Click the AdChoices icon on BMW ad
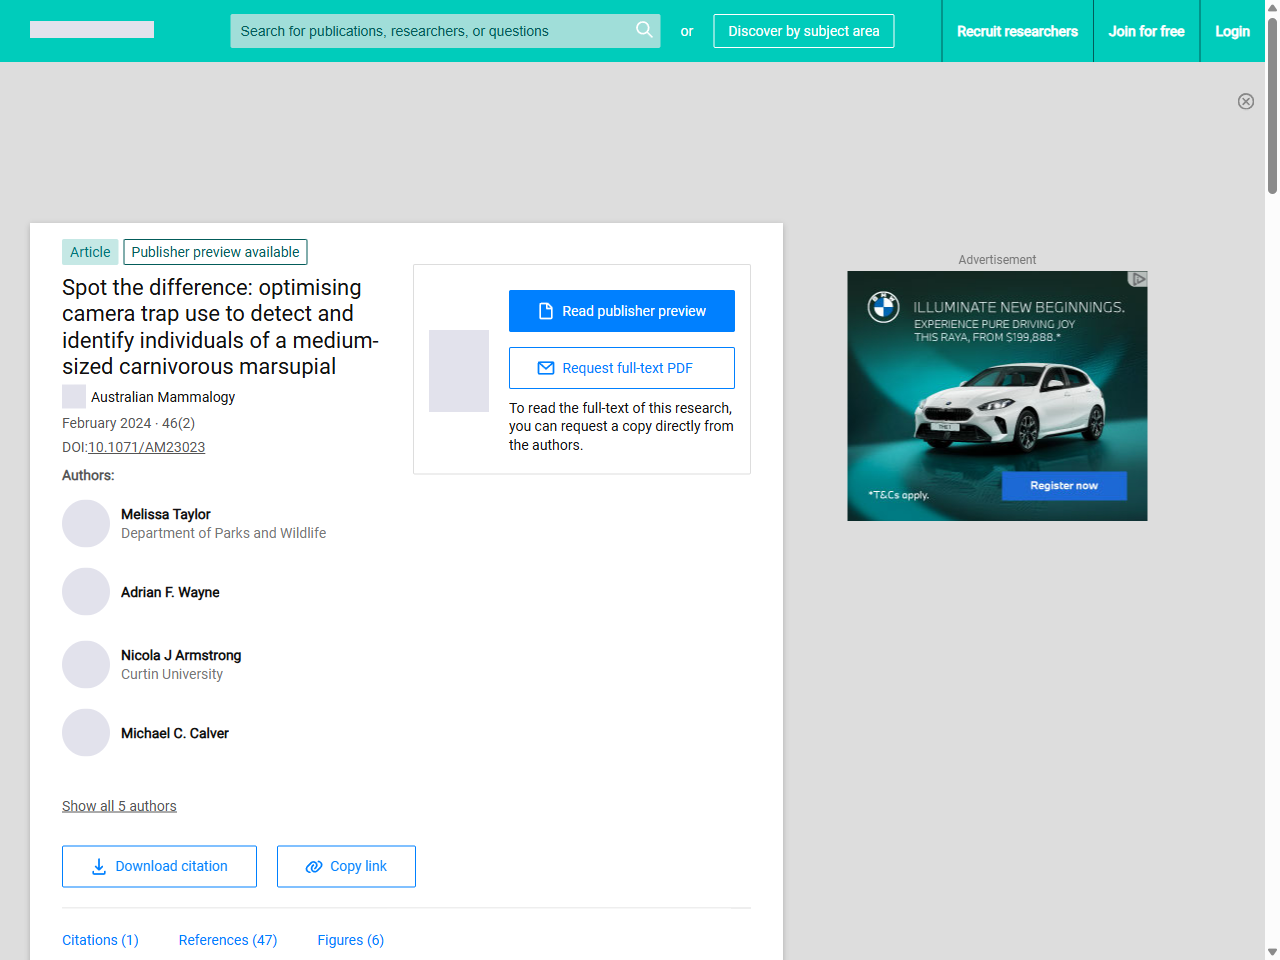1280x960 pixels. [1137, 279]
